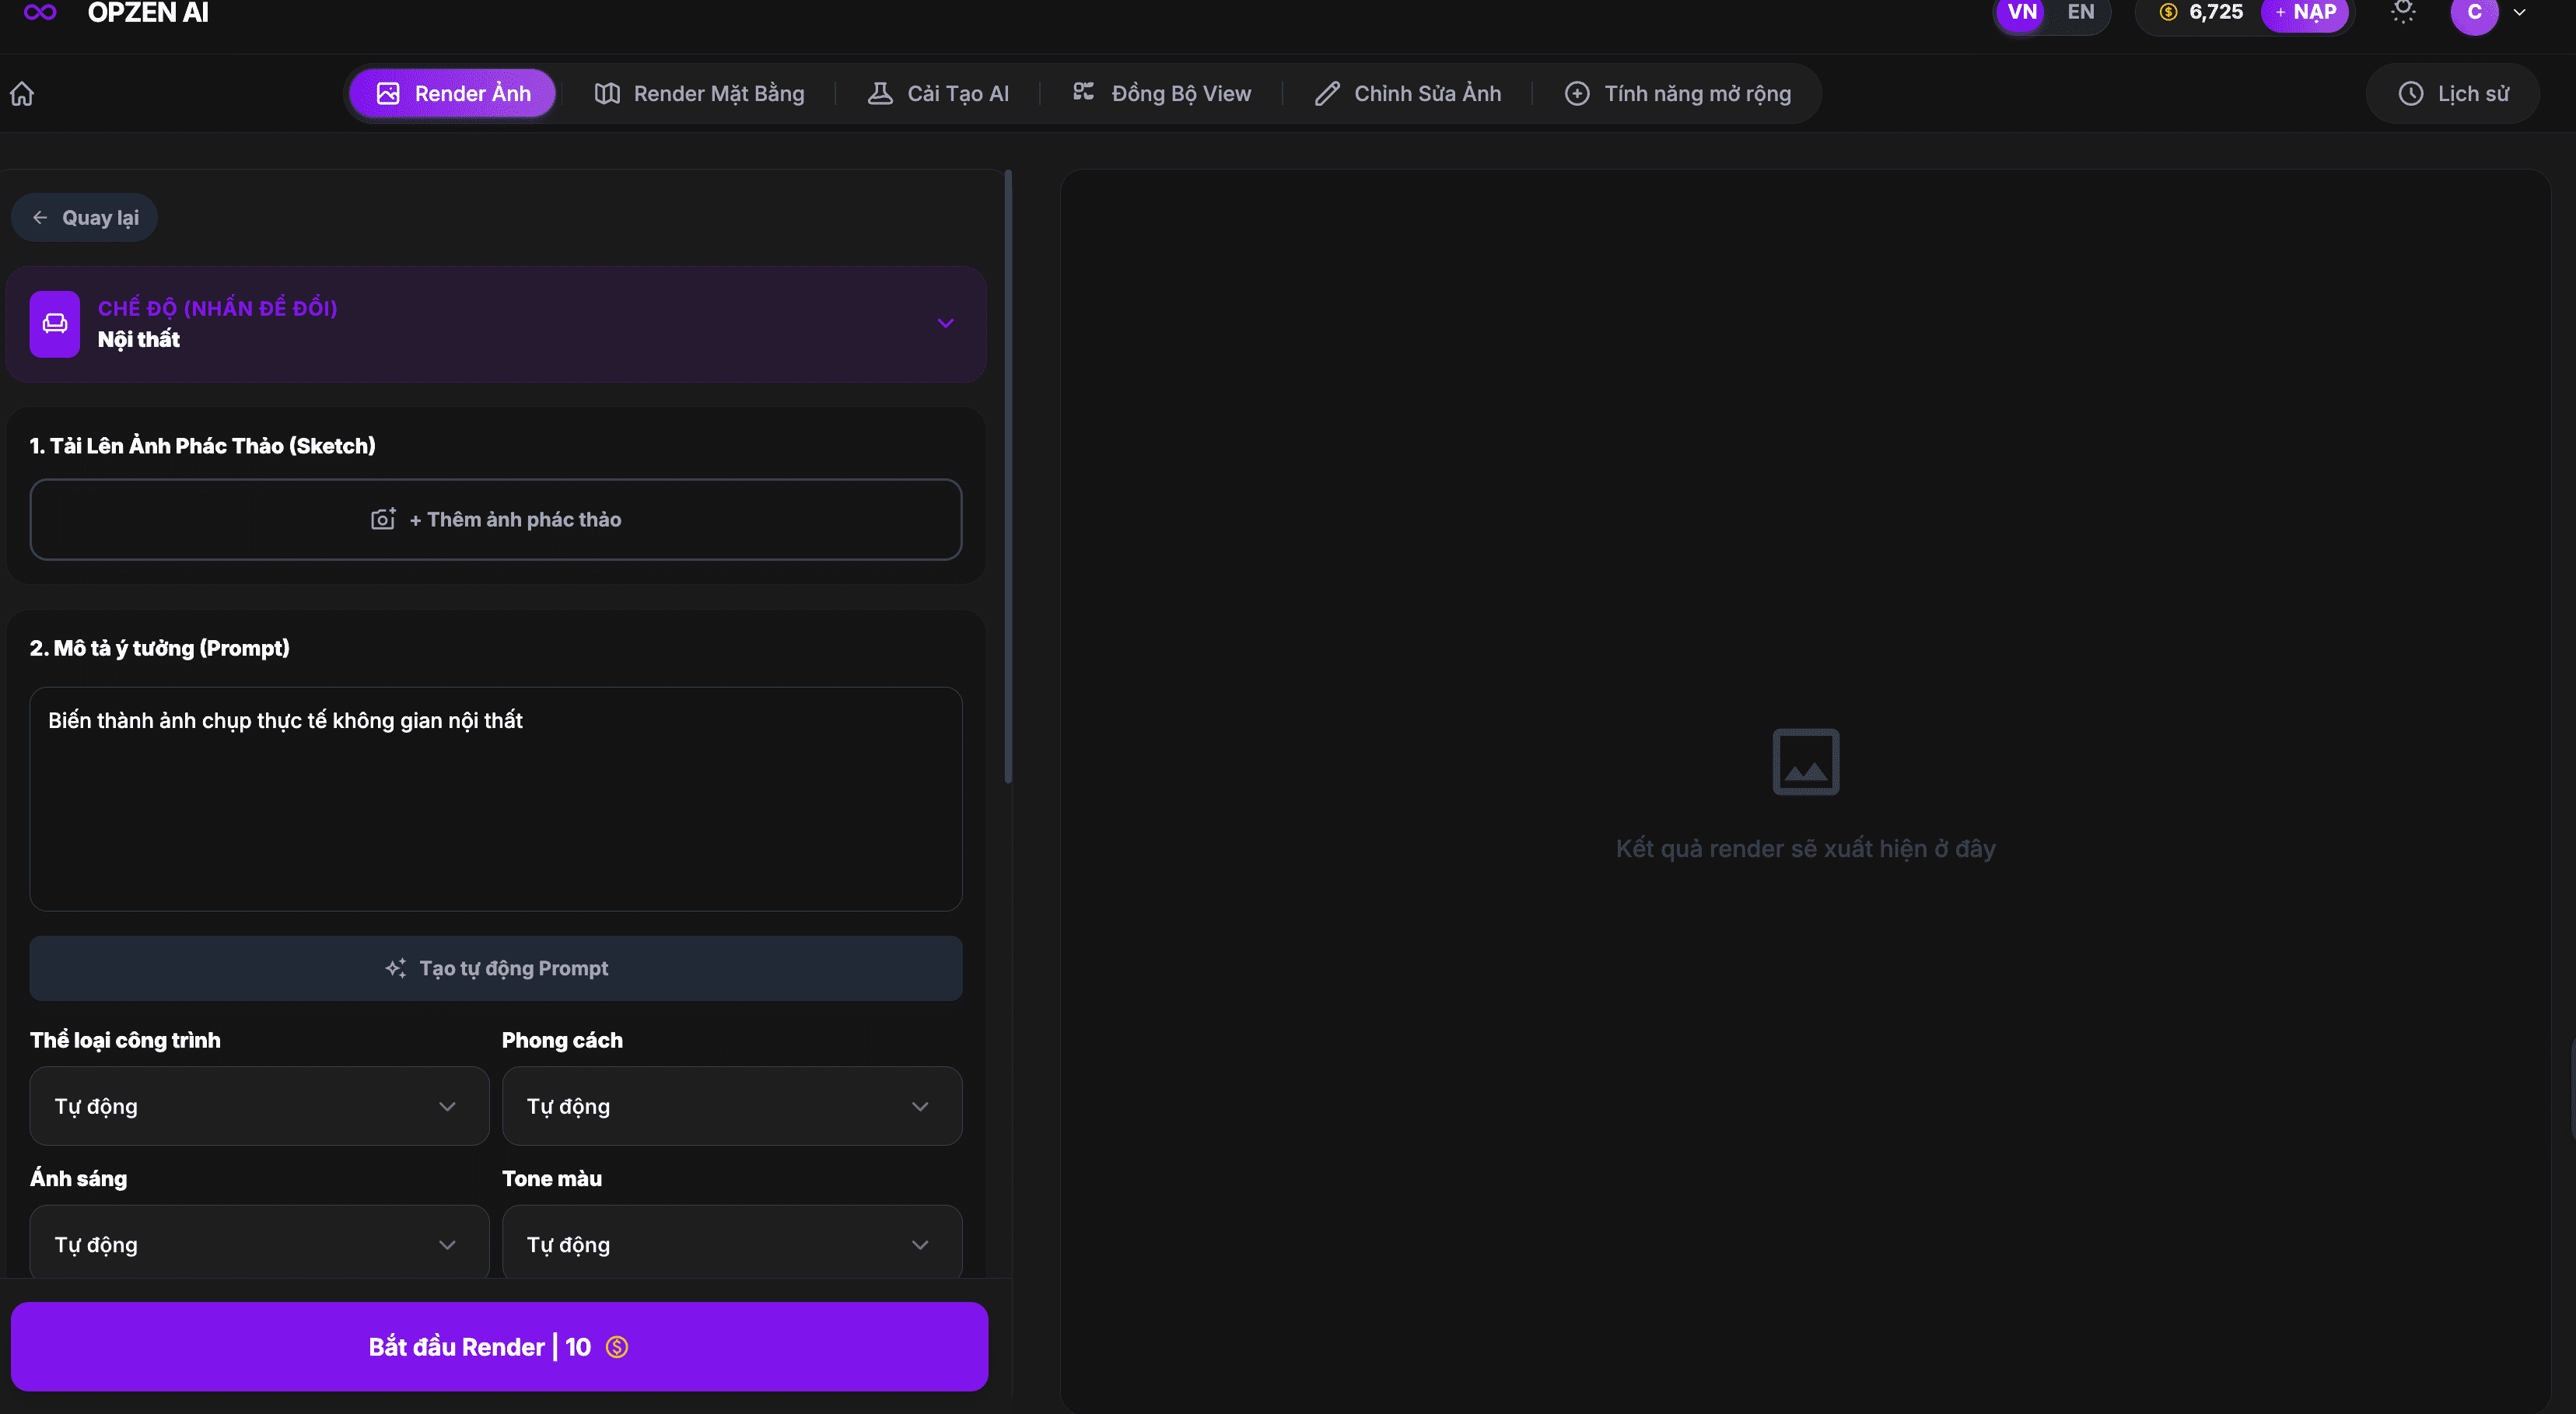This screenshot has width=2576, height=1414.
Task: Click the OPZEN AI infinity logo
Action: click(40, 12)
